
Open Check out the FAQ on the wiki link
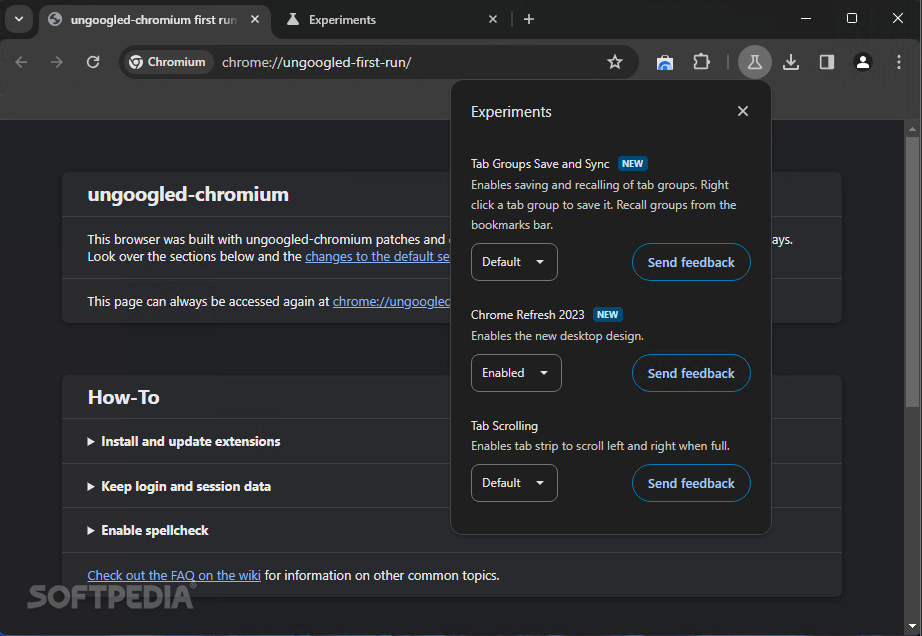(x=174, y=575)
